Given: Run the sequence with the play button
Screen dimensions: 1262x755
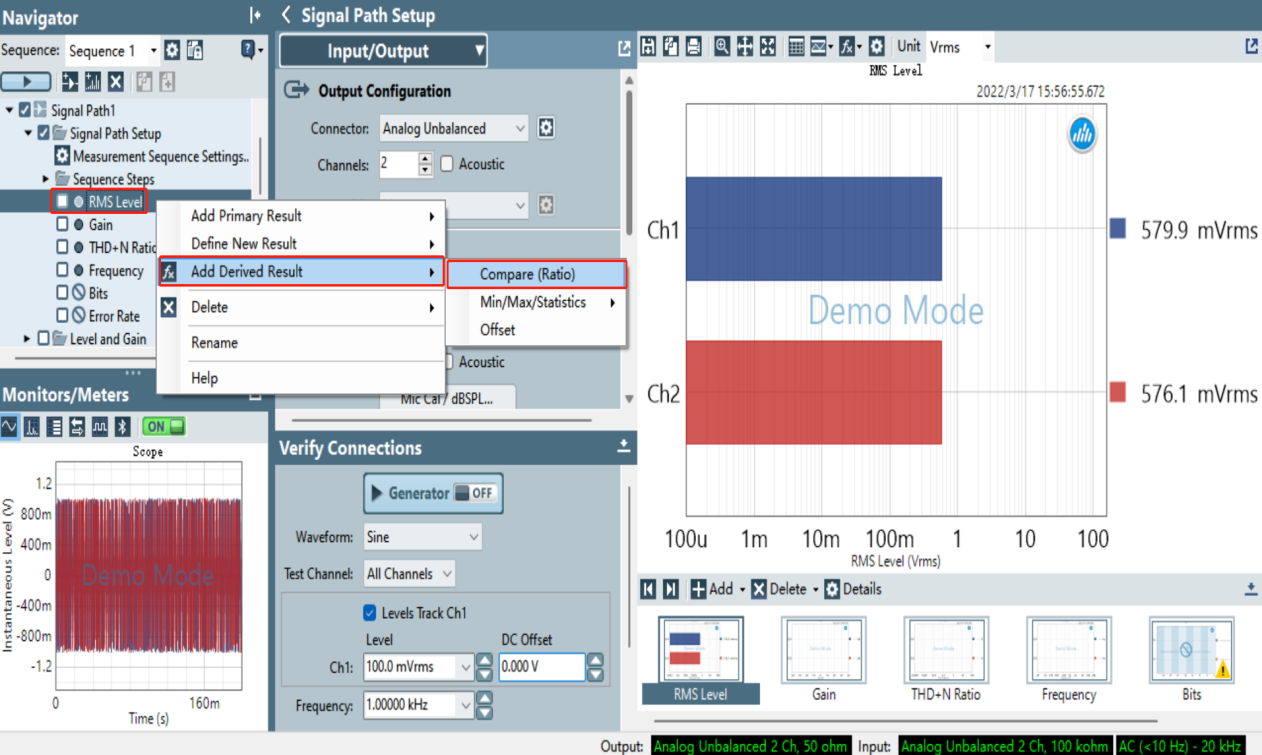Looking at the screenshot, I should click(x=27, y=82).
